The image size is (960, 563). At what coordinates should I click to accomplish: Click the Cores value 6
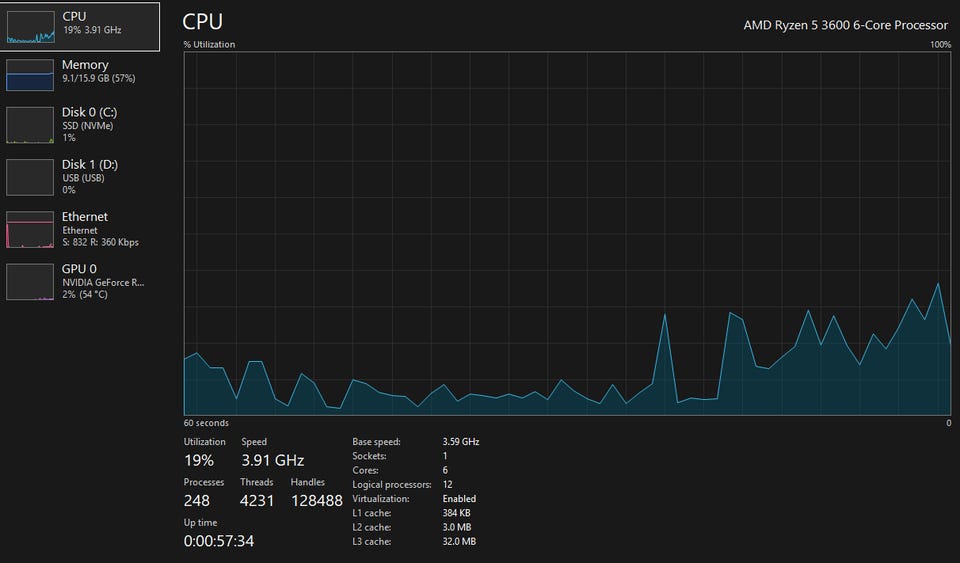click(x=445, y=471)
